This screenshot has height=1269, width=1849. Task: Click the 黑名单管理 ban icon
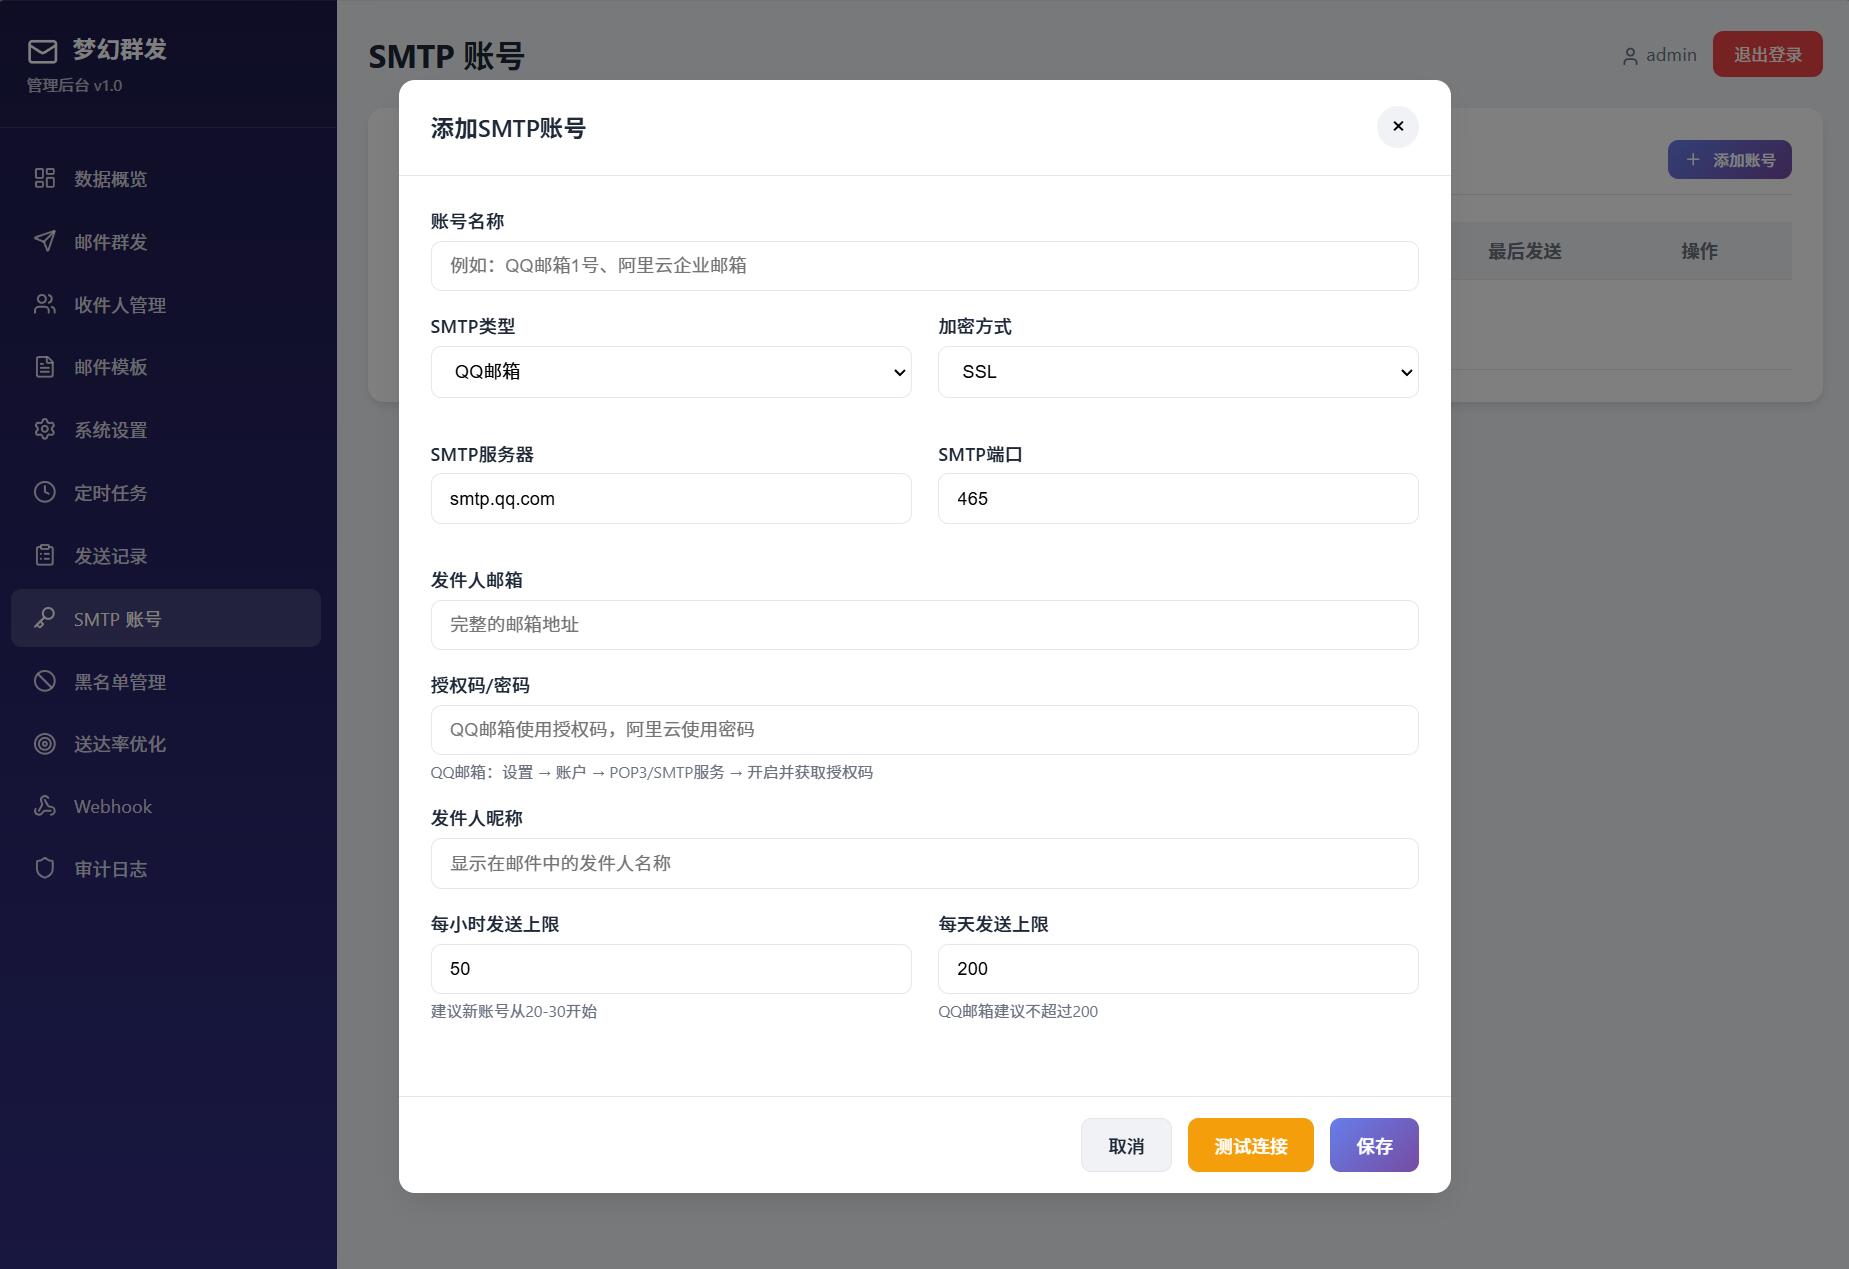tap(45, 681)
